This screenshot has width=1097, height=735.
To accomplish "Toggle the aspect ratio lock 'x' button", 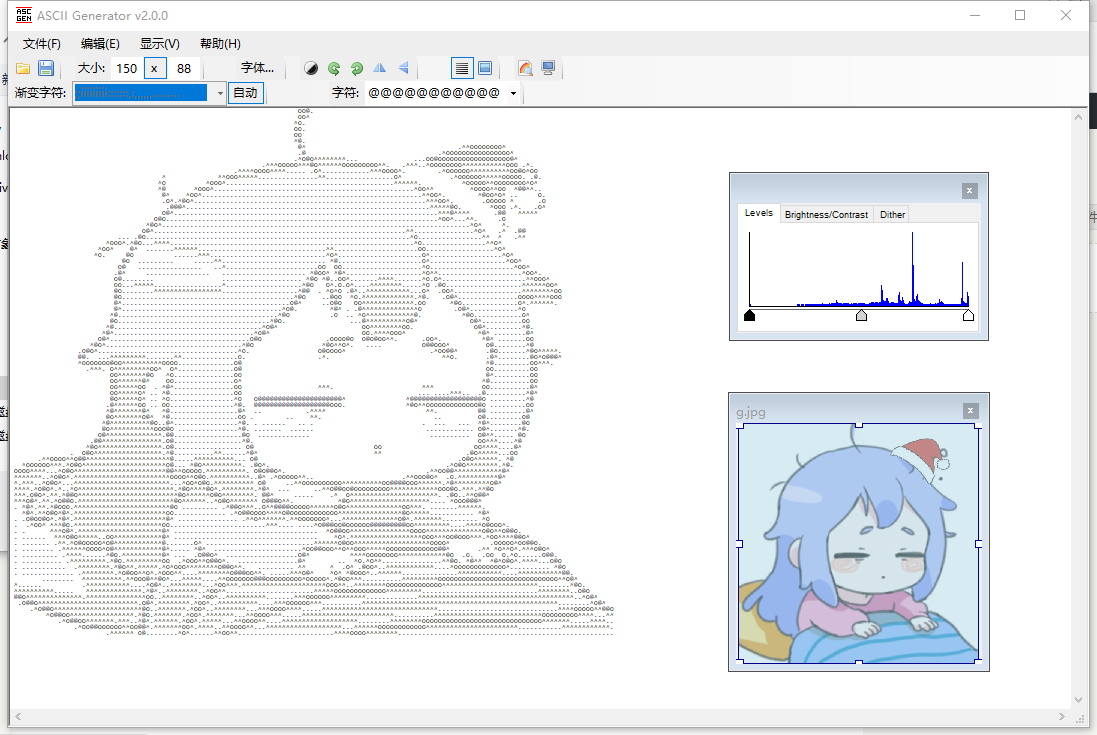I will [x=155, y=69].
